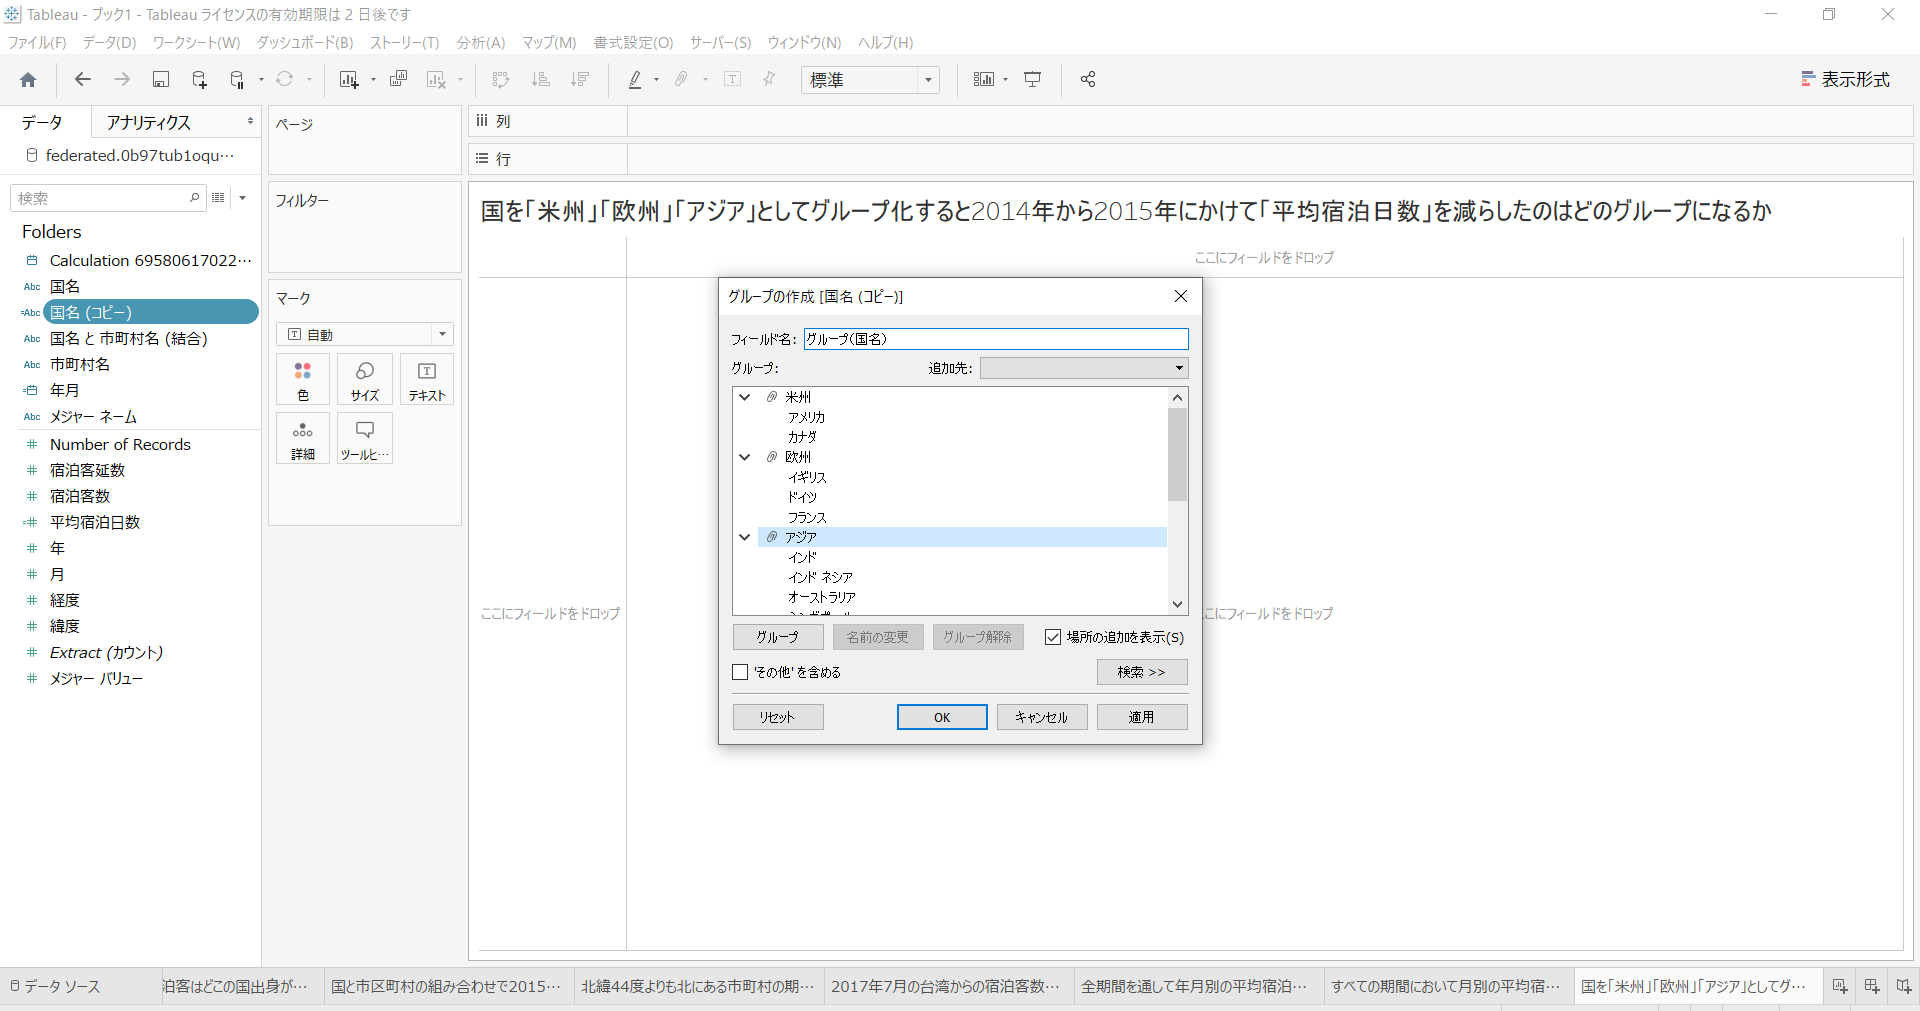Go to the Tableau start page home icon
Viewport: 1920px width, 1011px height.
tap(28, 80)
